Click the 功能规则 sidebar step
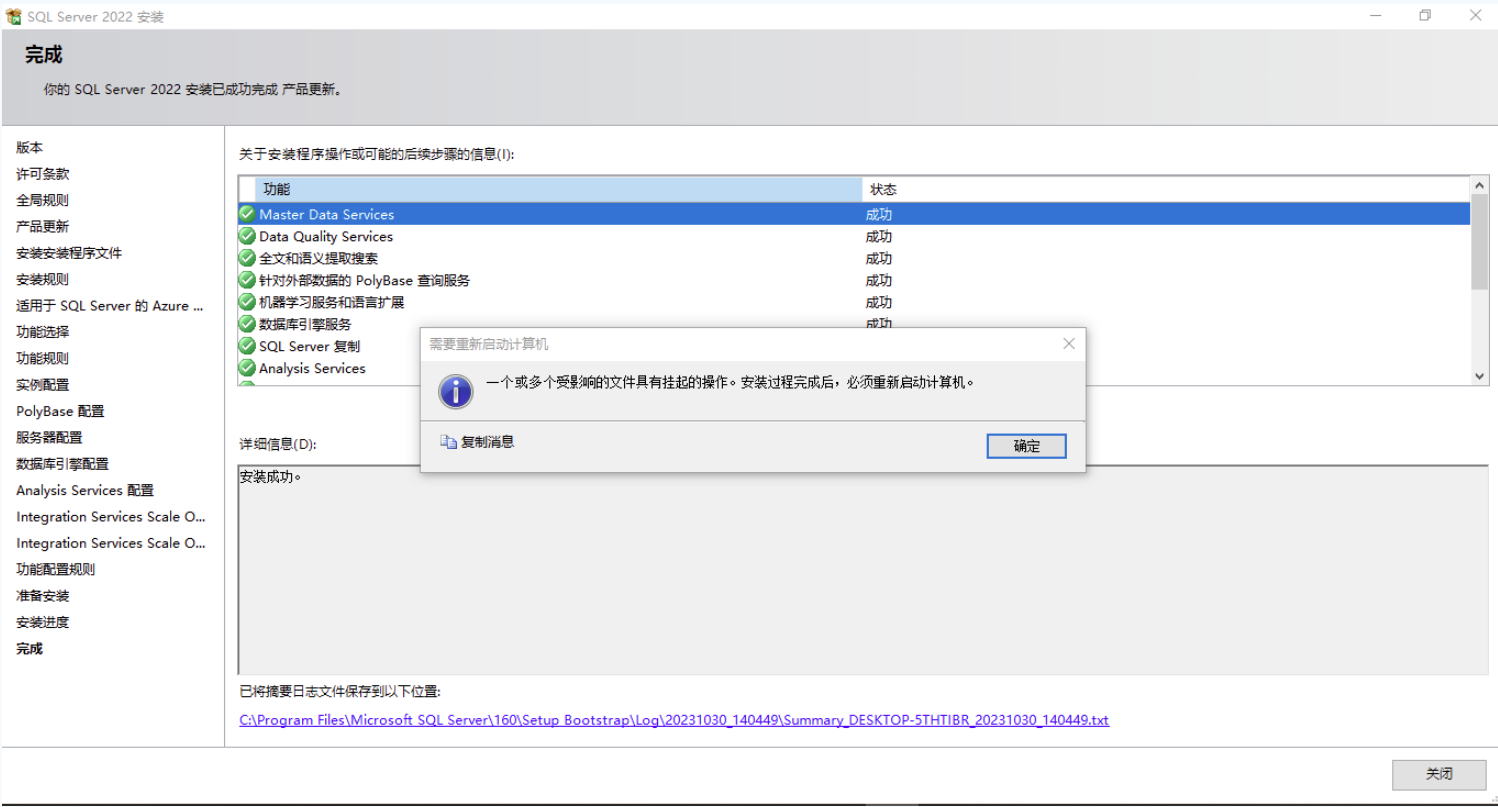Image resolution: width=1498 pixels, height=807 pixels. 43,358
